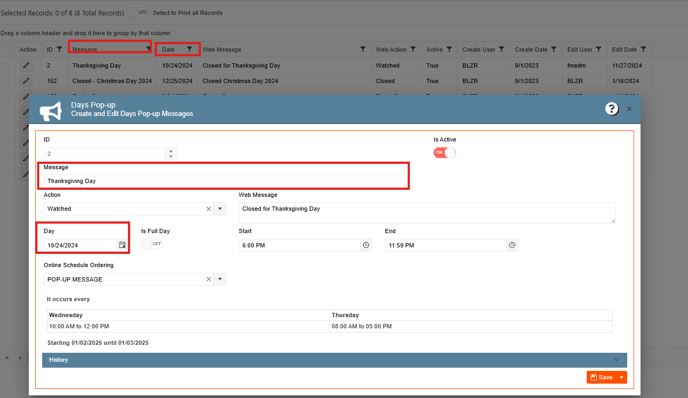Image resolution: width=688 pixels, height=398 pixels.
Task: Sort by Message column header
Action: point(85,49)
